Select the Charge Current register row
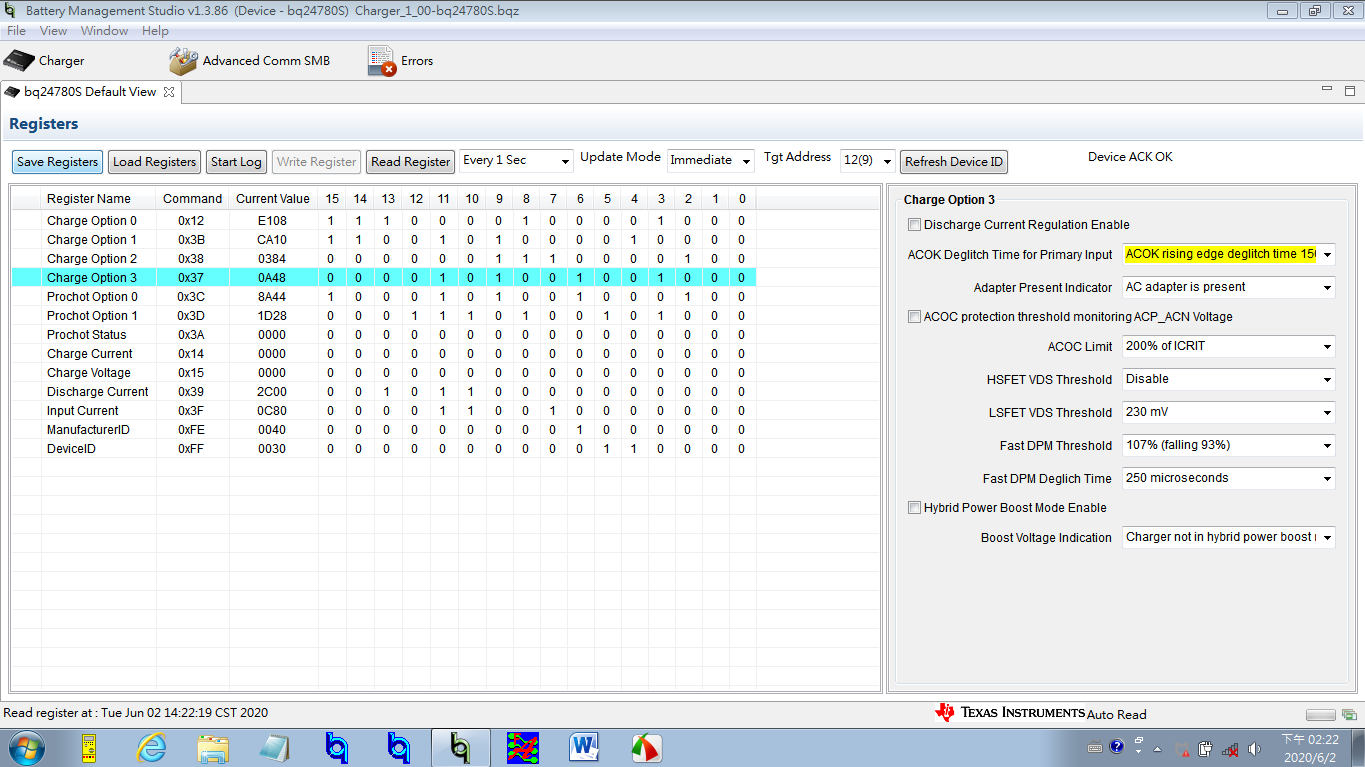Screen dimensions: 1365x767 (x=383, y=353)
